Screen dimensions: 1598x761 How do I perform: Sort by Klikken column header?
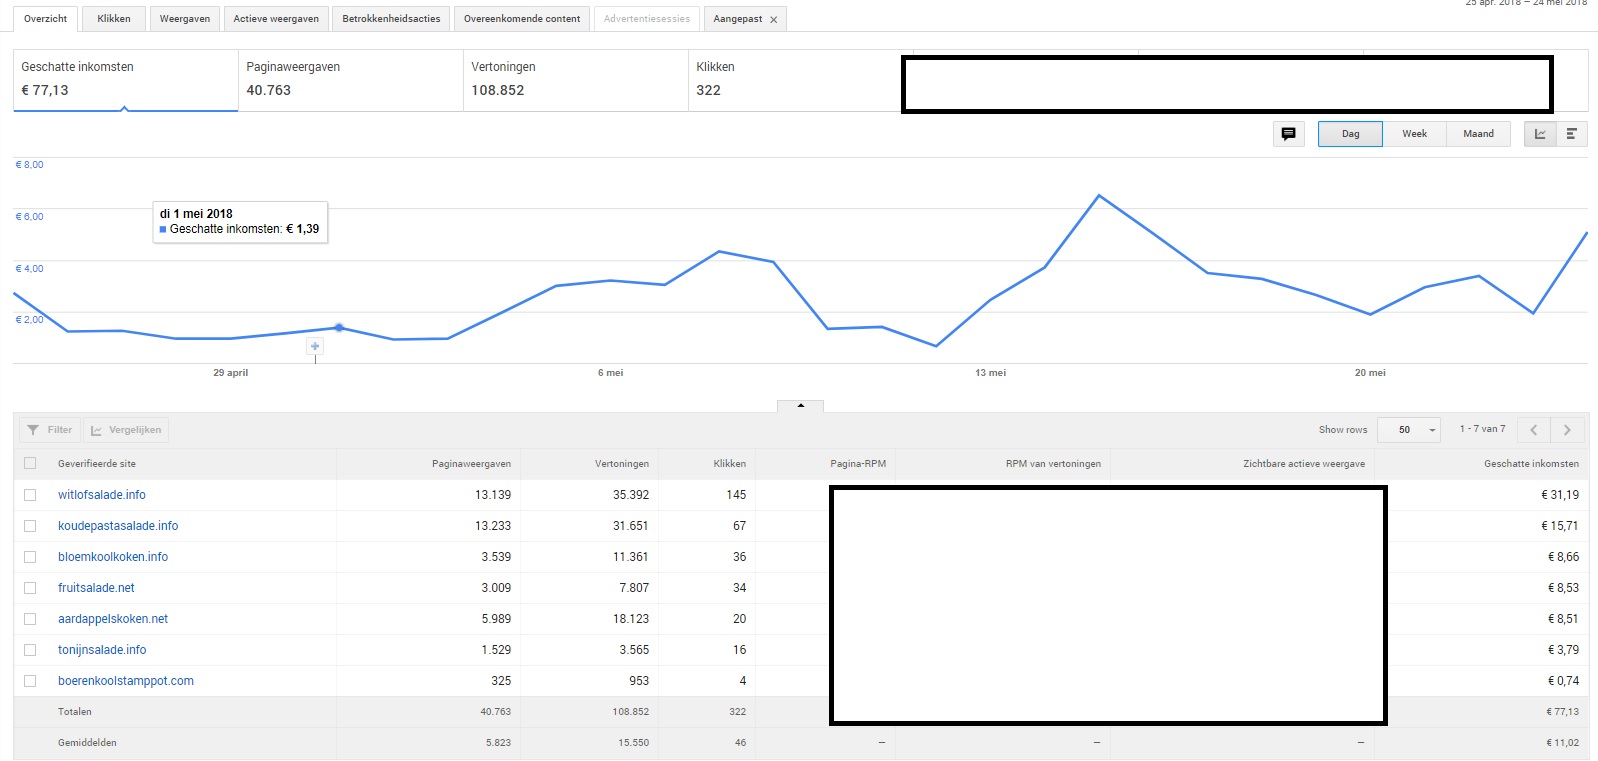730,464
